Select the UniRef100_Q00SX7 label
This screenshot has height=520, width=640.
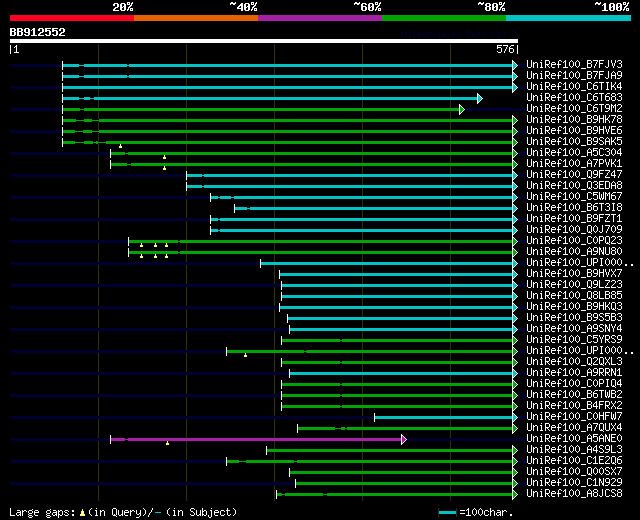tap(574, 472)
